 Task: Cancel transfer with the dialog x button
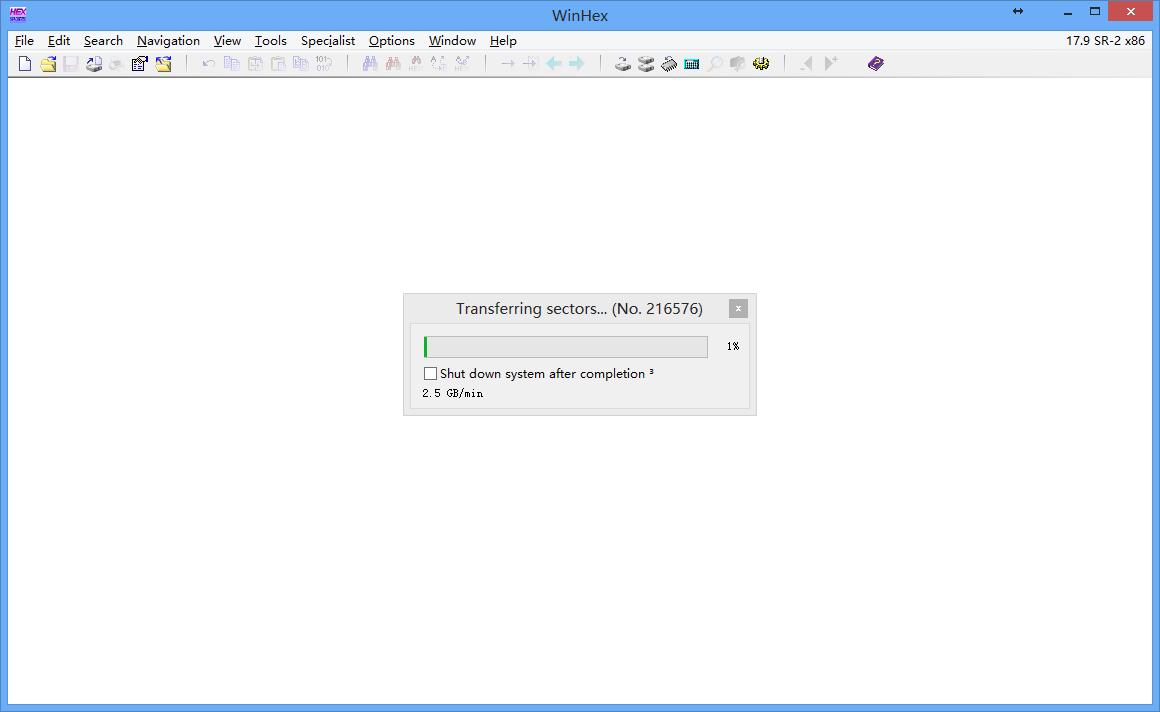pos(738,309)
